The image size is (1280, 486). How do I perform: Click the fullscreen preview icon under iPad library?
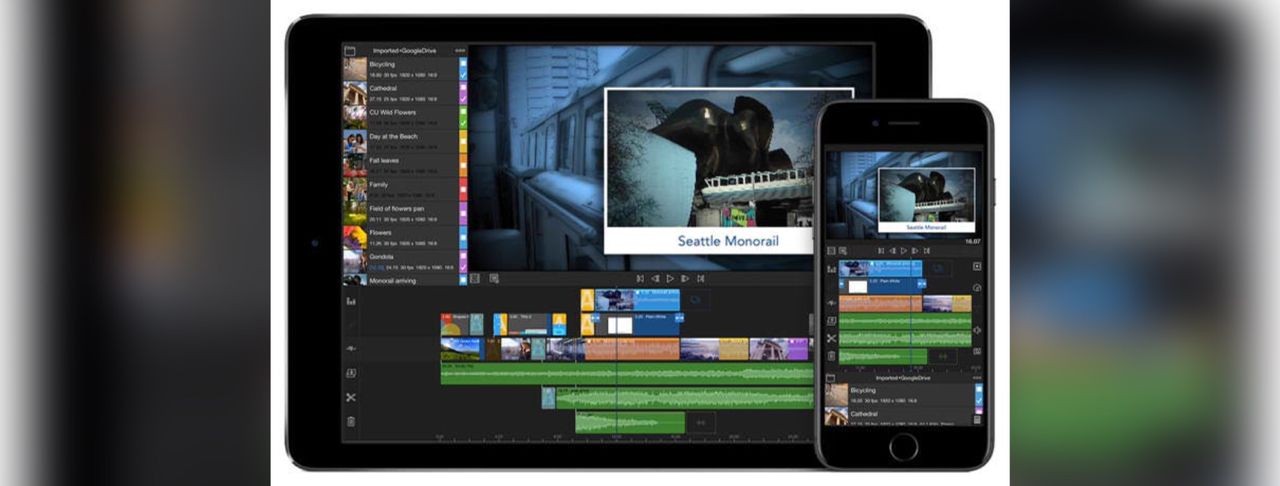(x=475, y=279)
